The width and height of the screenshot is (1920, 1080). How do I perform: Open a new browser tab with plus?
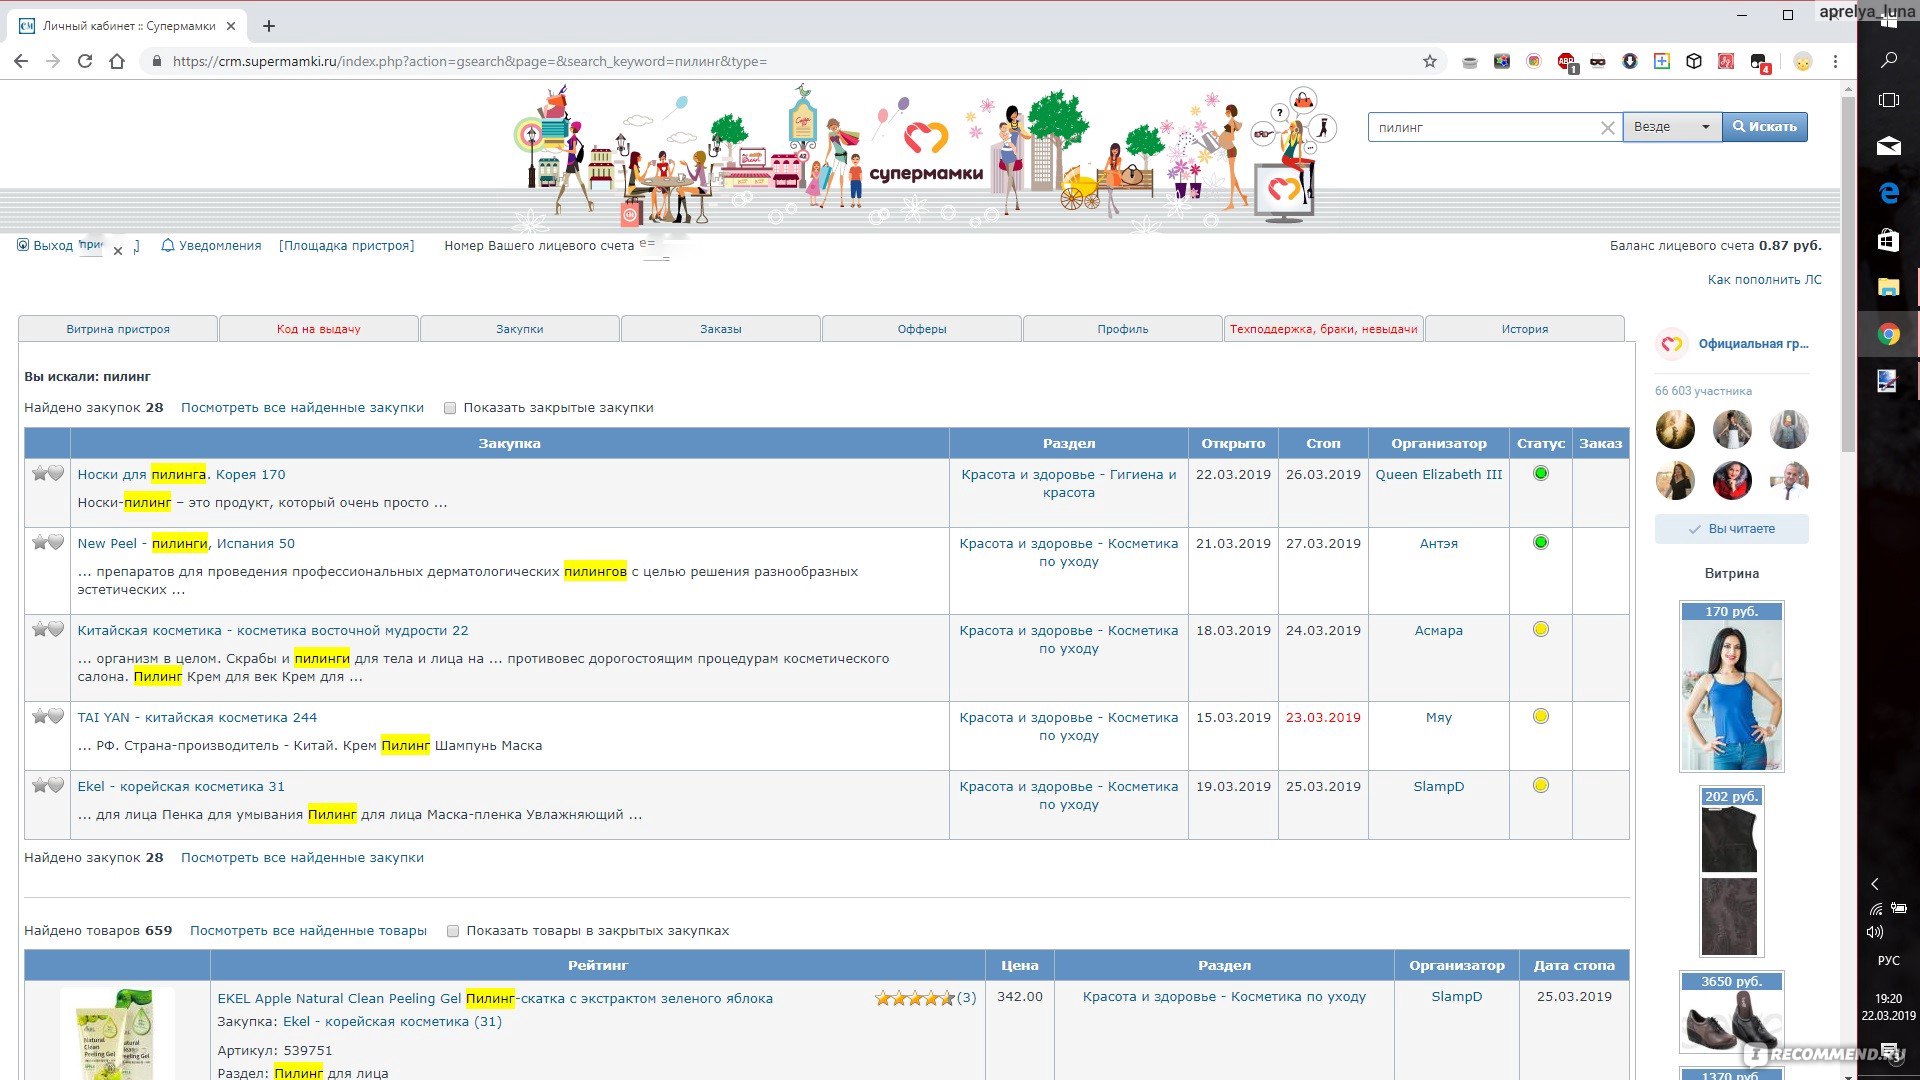point(269,26)
